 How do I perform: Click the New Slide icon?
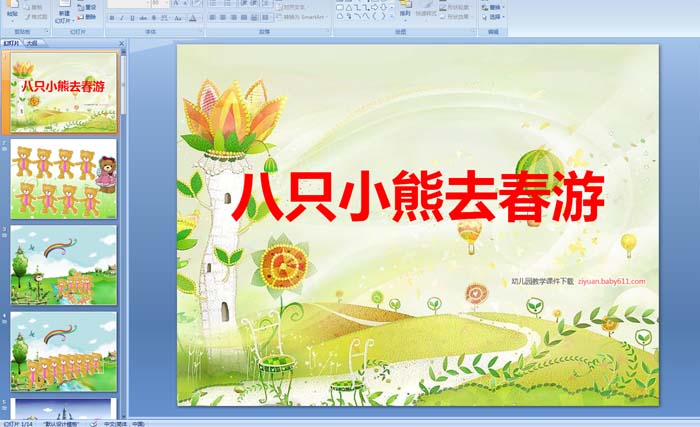[x=65, y=4]
